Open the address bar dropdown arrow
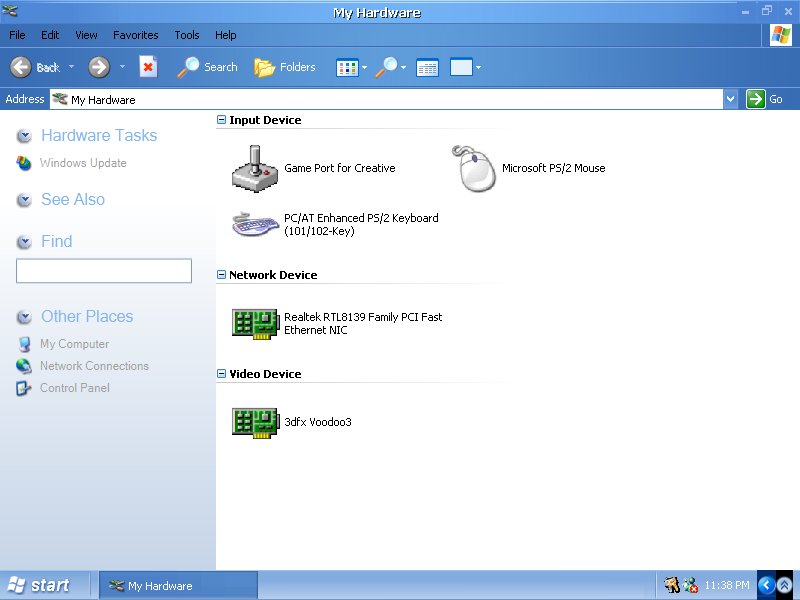This screenshot has height=600, width=800. tap(730, 99)
